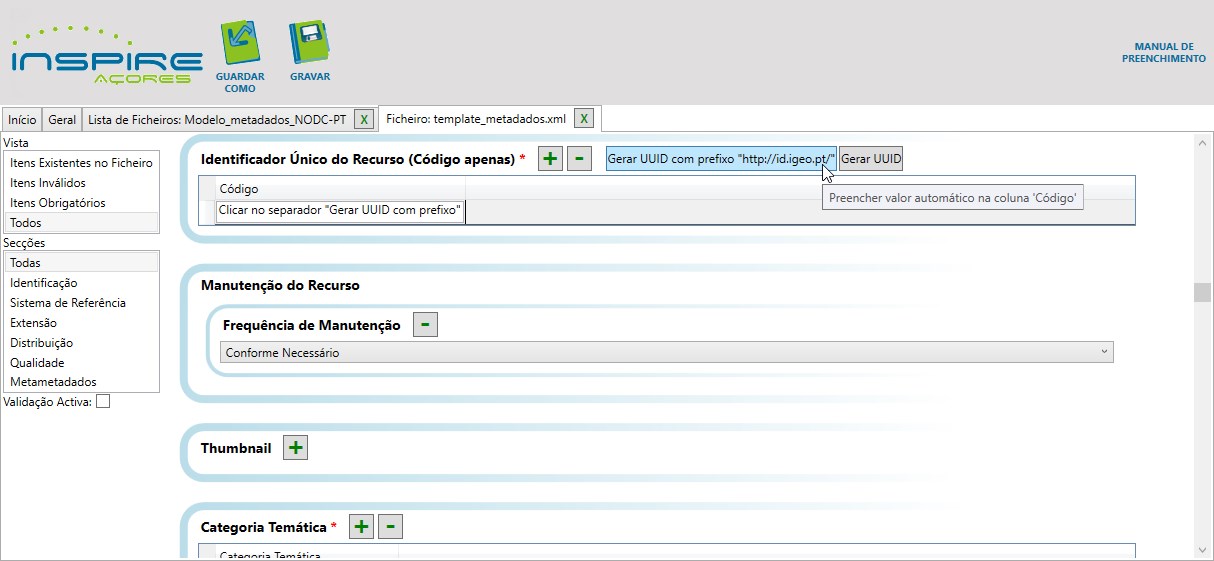Image resolution: width=1214 pixels, height=561 pixels.
Task: Remove row from Identificador Único do Recurso
Action: click(x=579, y=159)
